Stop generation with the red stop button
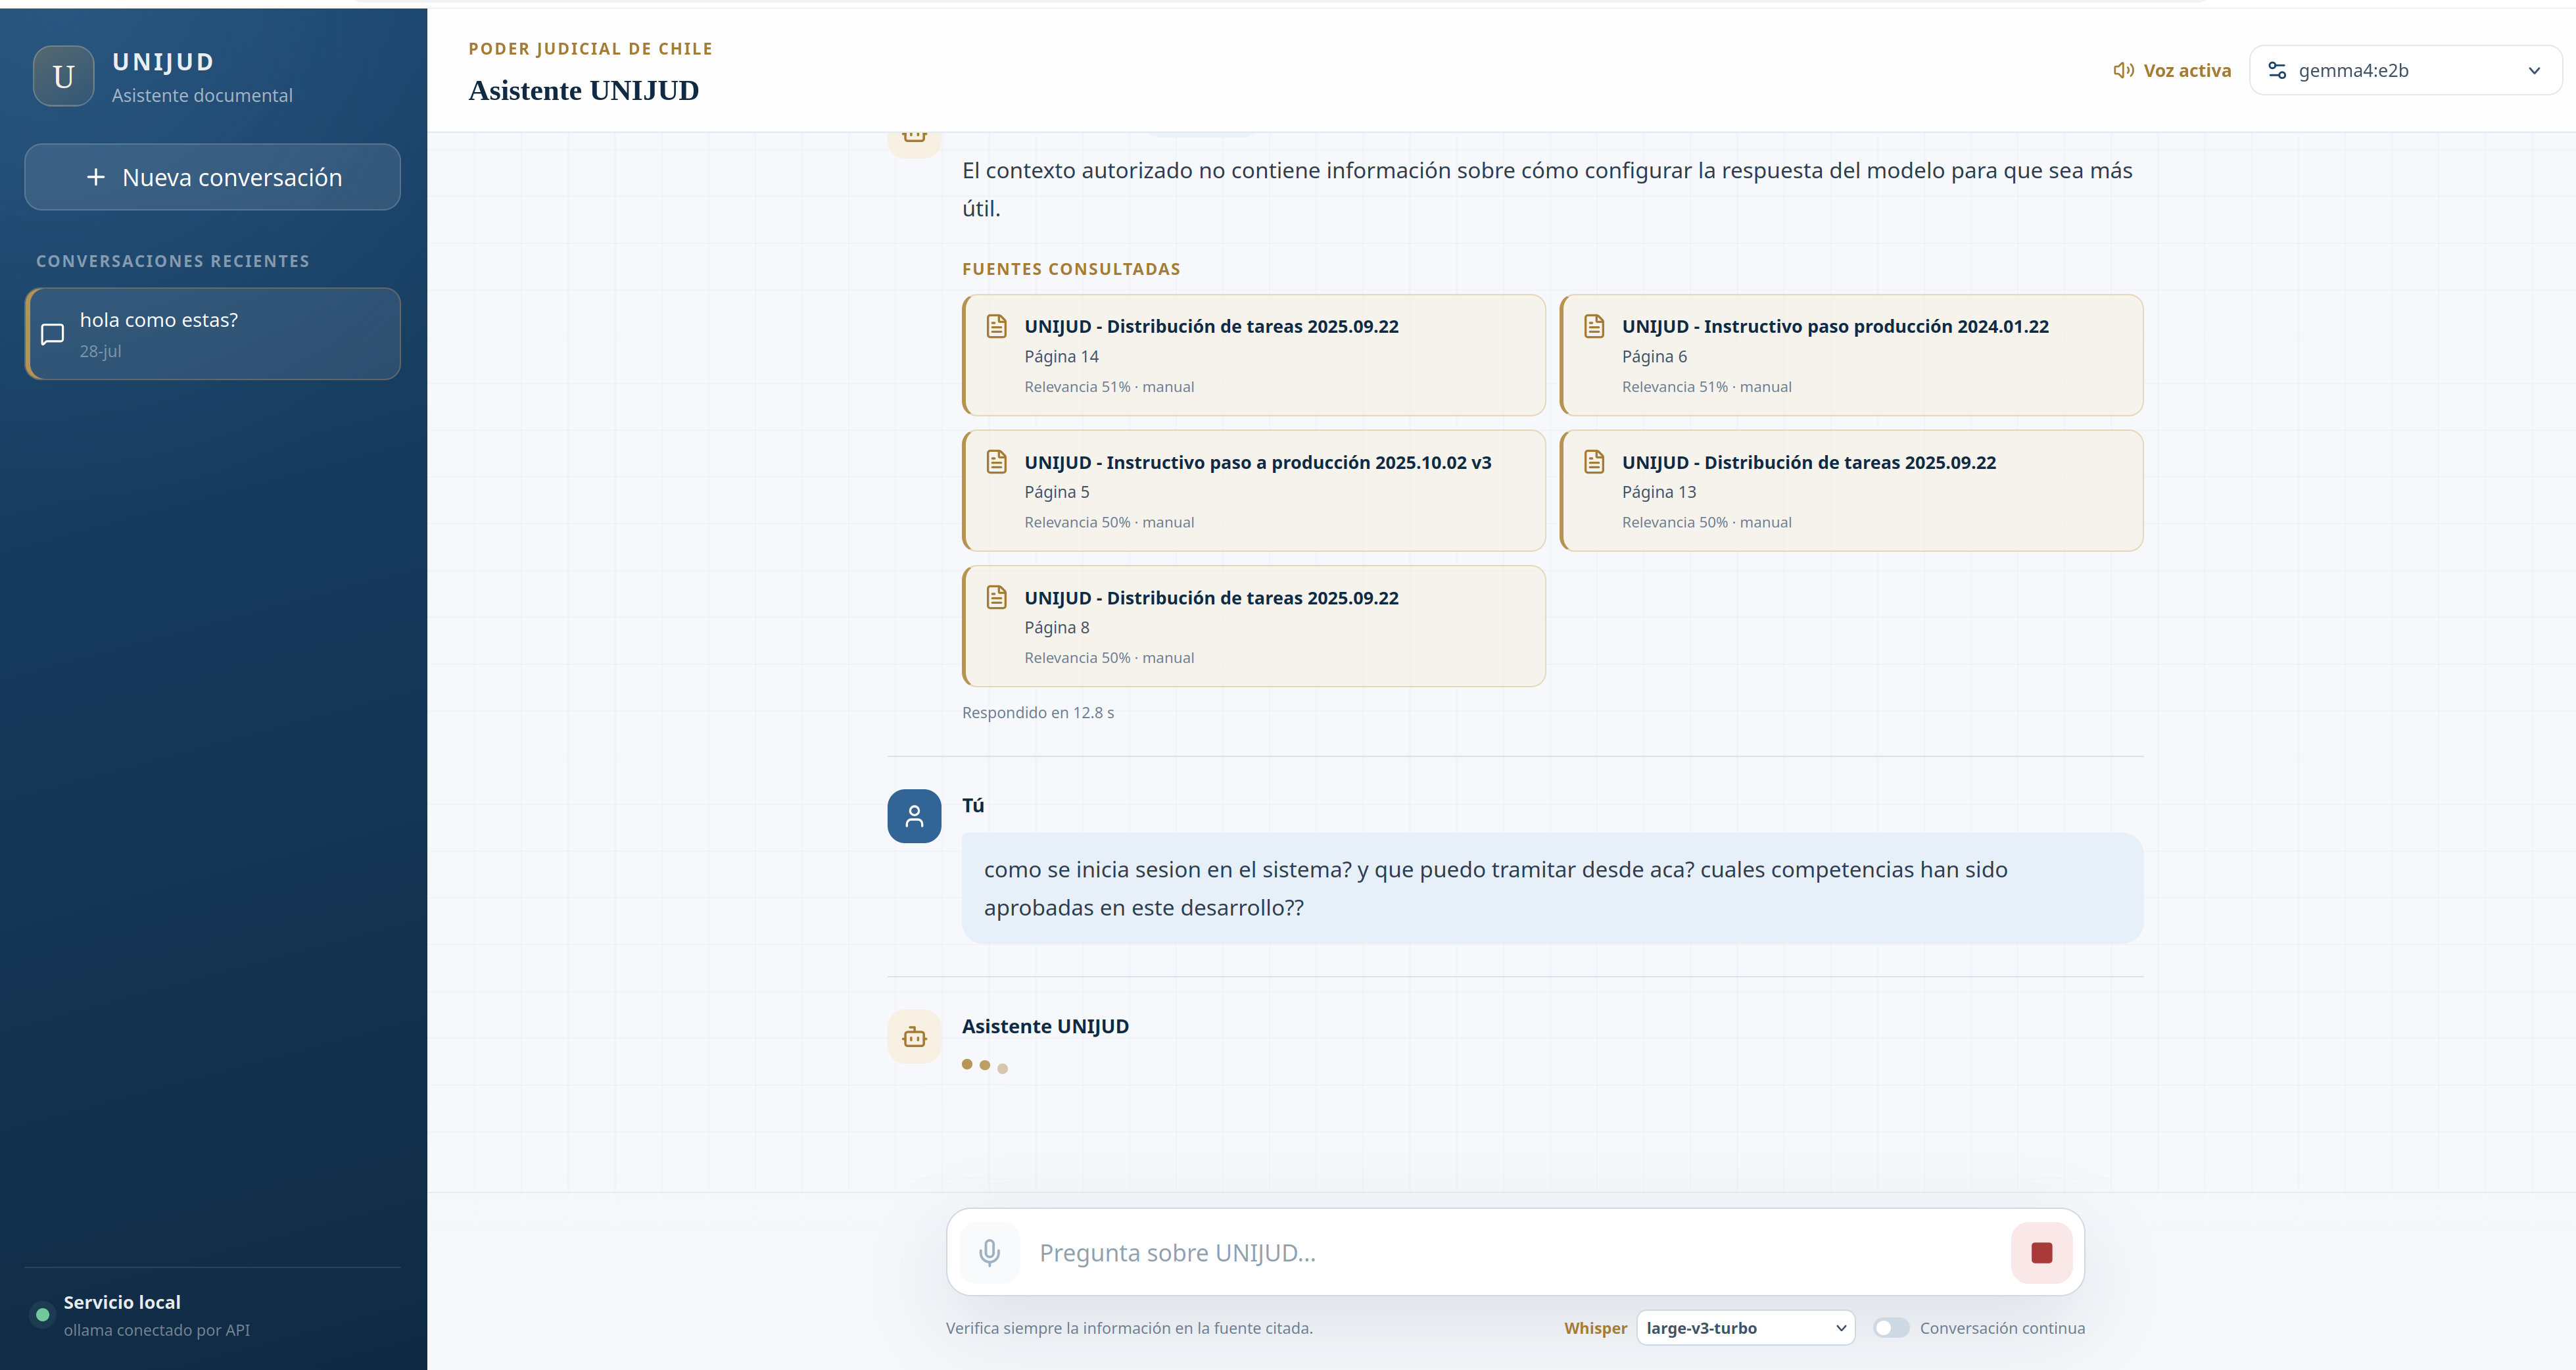The width and height of the screenshot is (2576, 1370). point(2041,1252)
